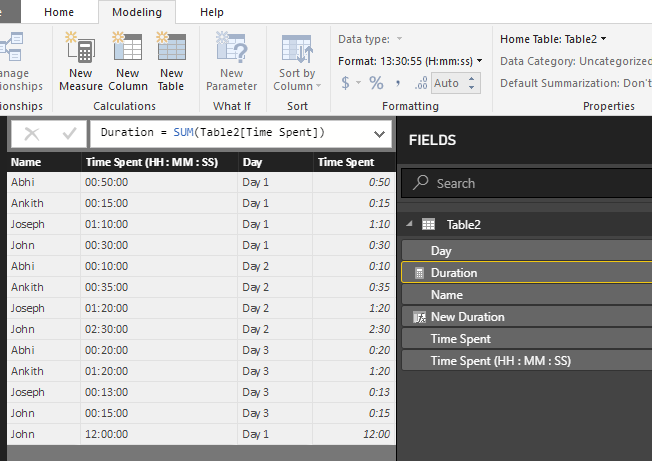The height and width of the screenshot is (461, 652).
Task: Switch to the Help tab
Action: click(x=212, y=12)
